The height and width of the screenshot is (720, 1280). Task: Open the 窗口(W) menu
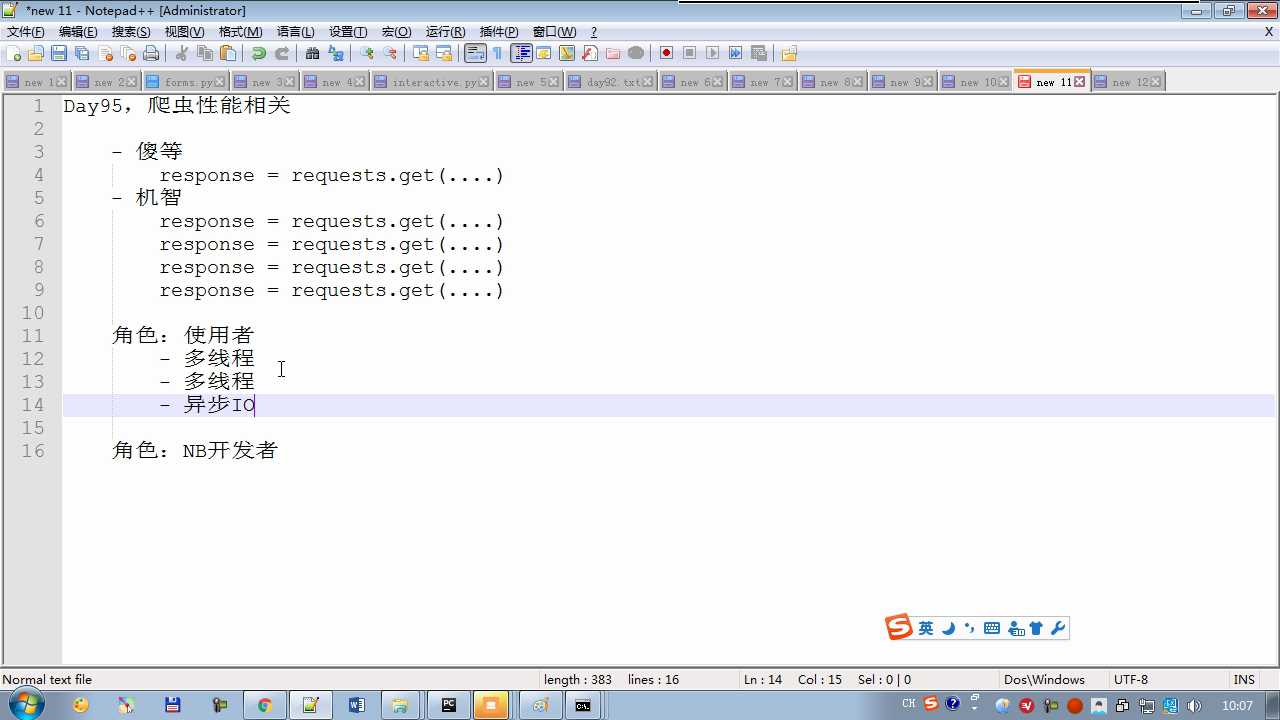click(x=554, y=32)
